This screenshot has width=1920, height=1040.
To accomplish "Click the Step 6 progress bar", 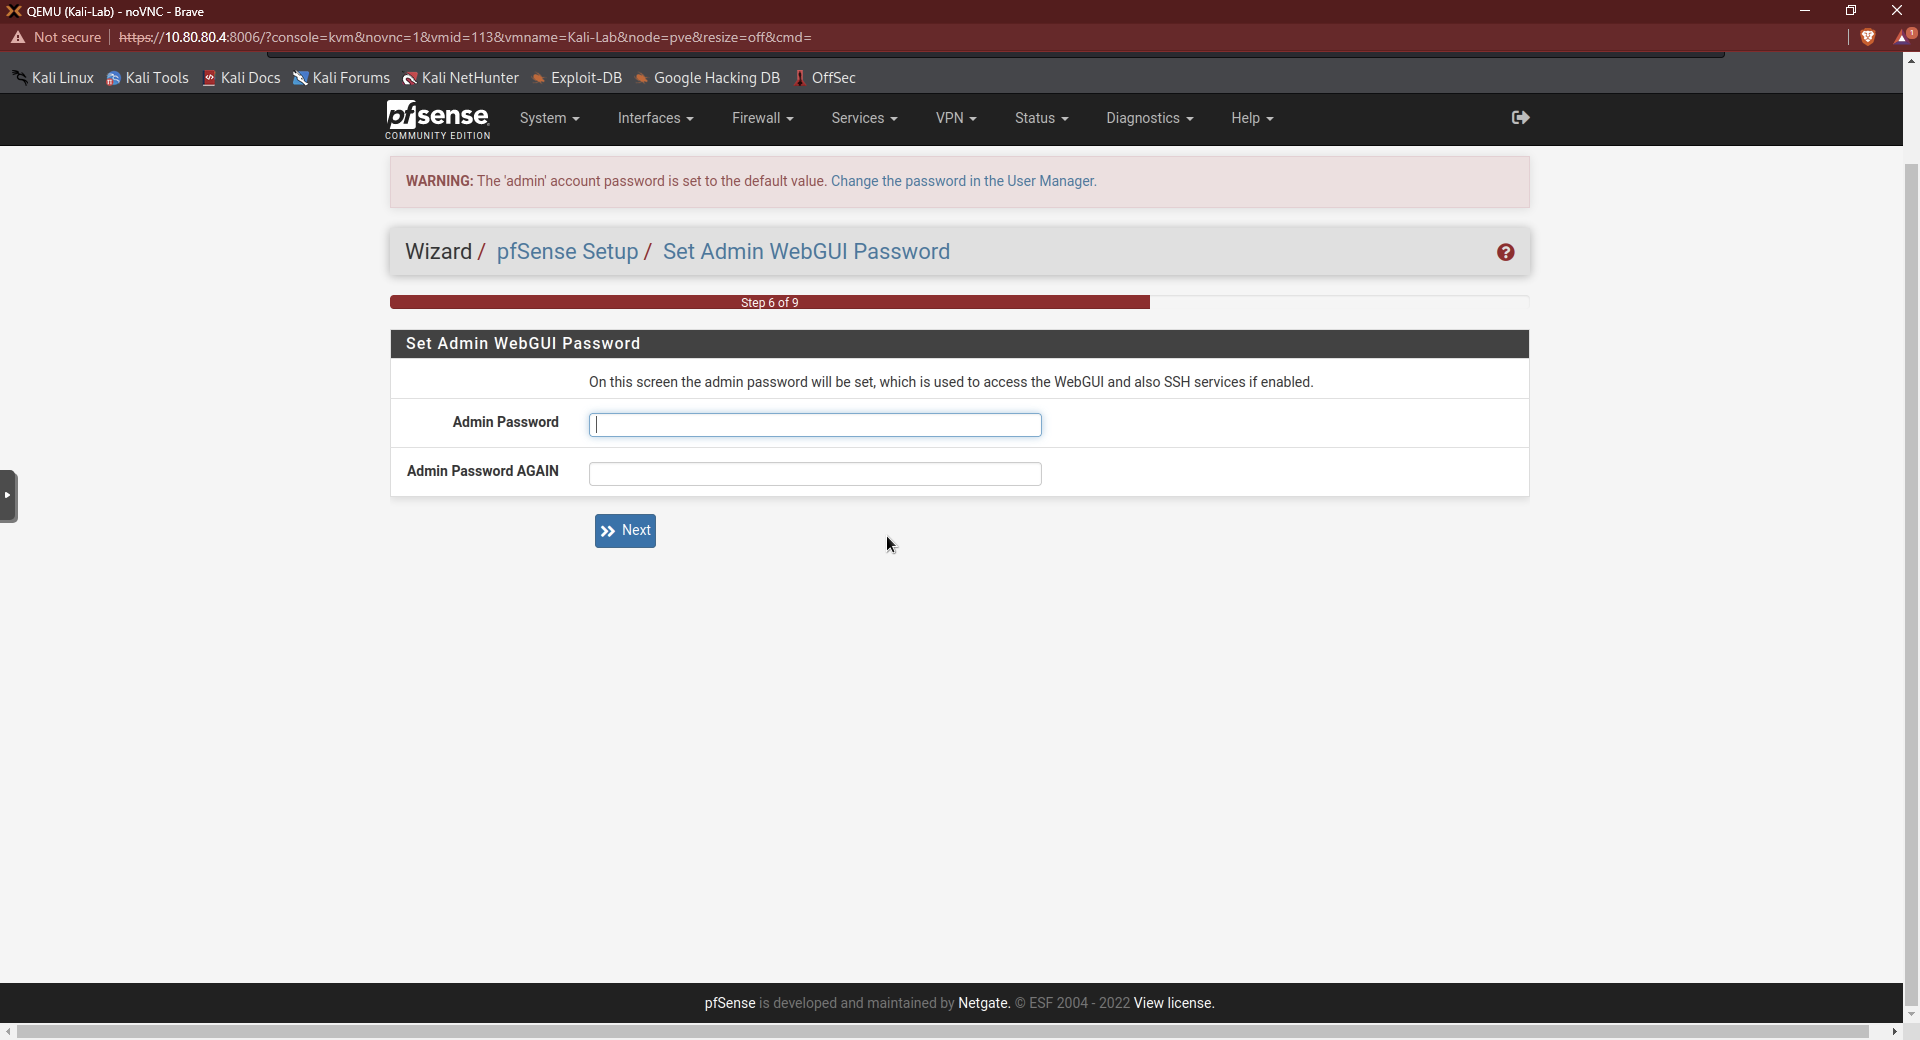I will coord(768,302).
